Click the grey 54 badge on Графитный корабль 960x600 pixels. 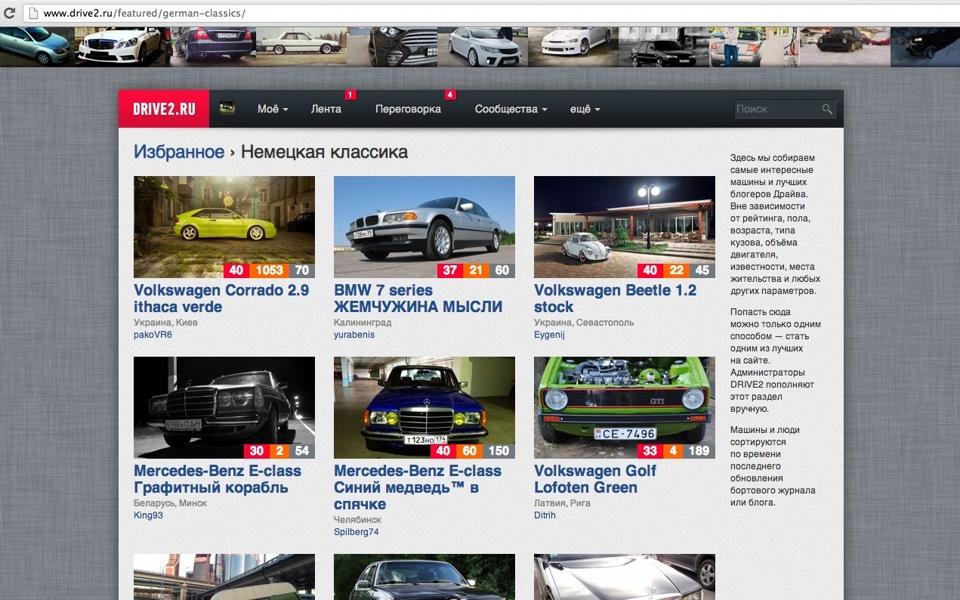coord(302,451)
